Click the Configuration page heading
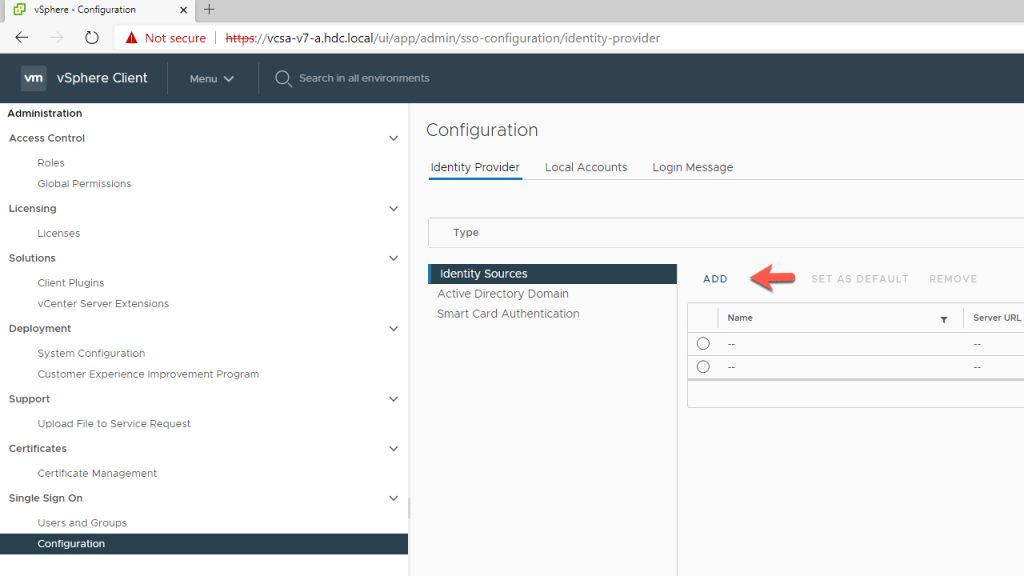Image resolution: width=1024 pixels, height=576 pixels. point(482,130)
